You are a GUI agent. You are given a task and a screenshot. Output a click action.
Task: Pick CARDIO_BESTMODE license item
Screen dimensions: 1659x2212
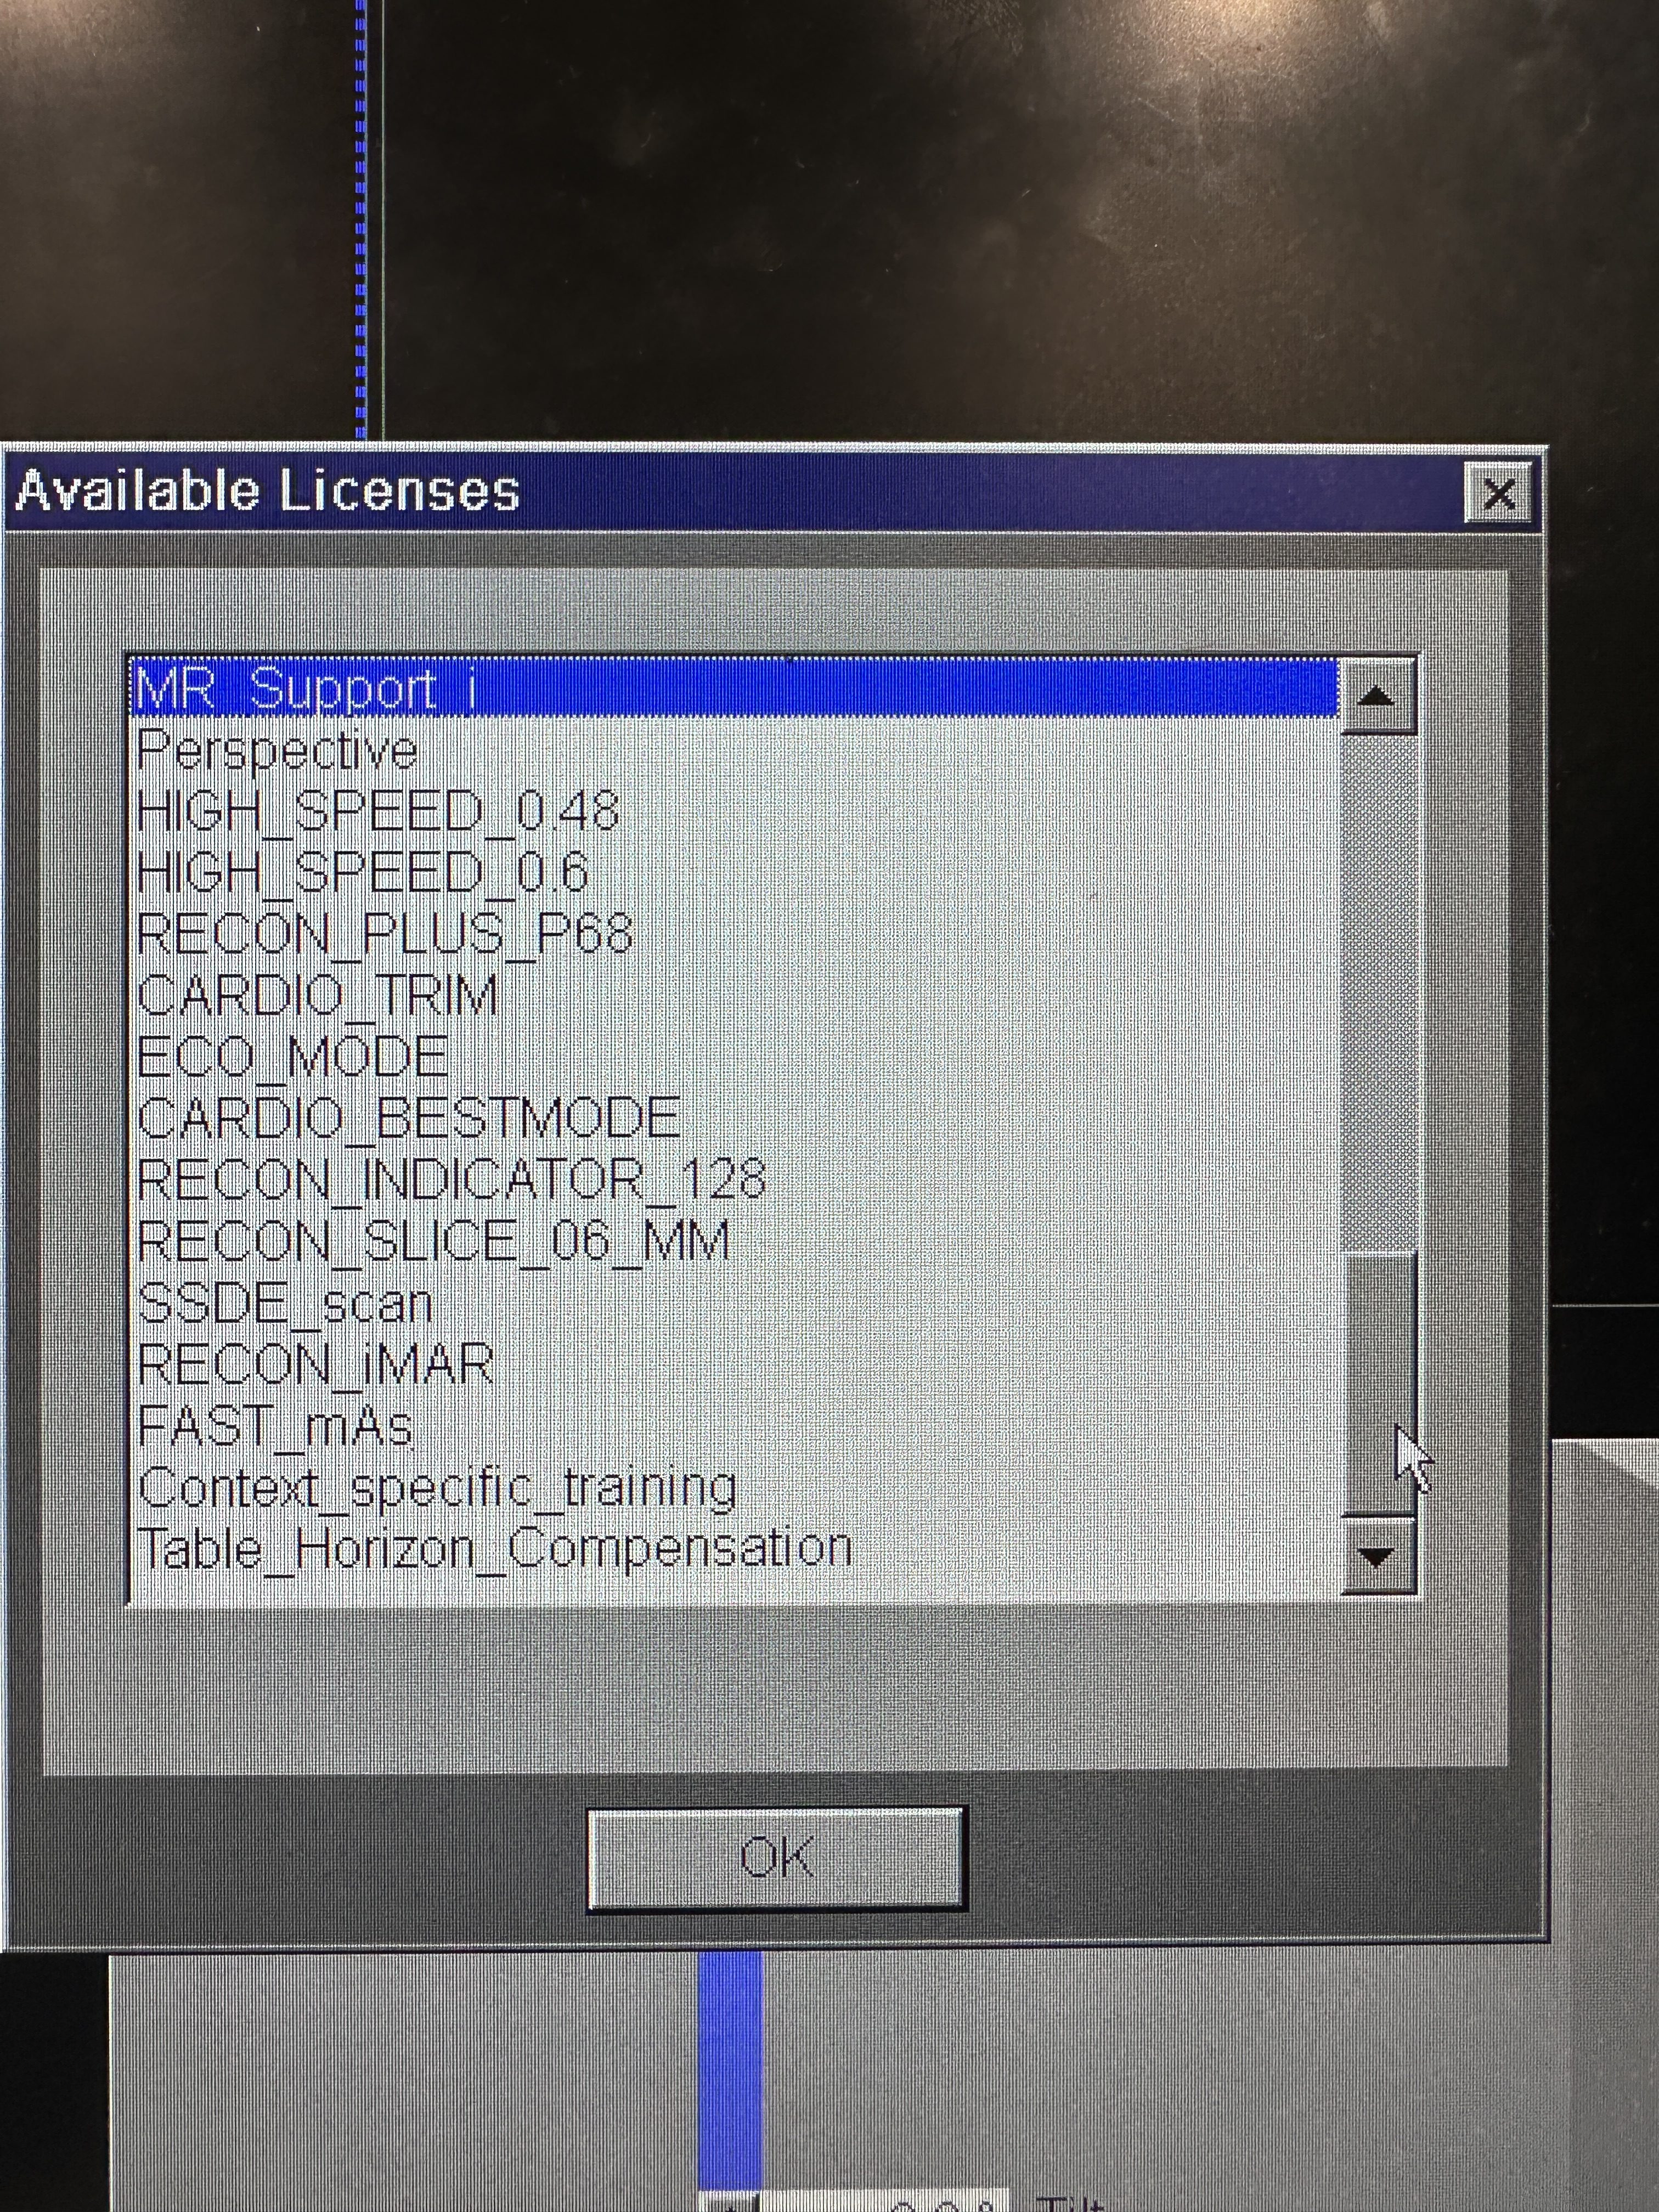coord(409,1117)
